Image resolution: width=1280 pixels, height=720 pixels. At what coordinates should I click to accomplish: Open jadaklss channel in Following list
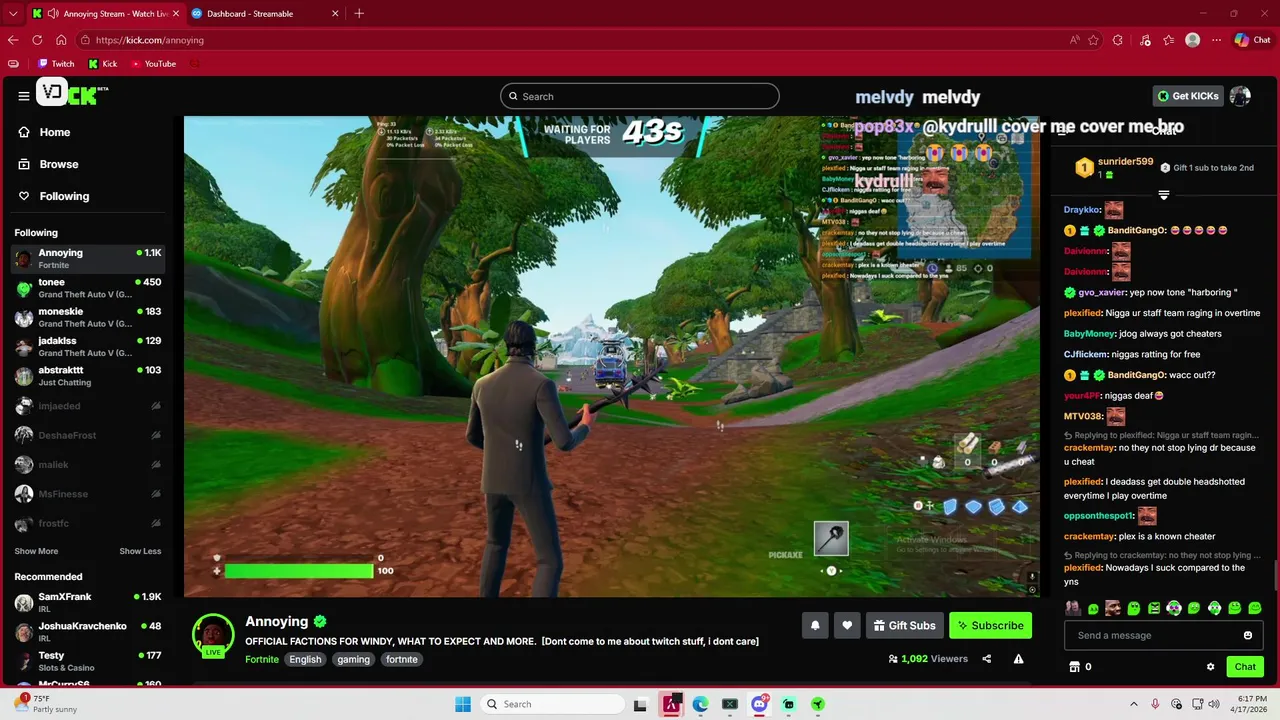(x=88, y=346)
